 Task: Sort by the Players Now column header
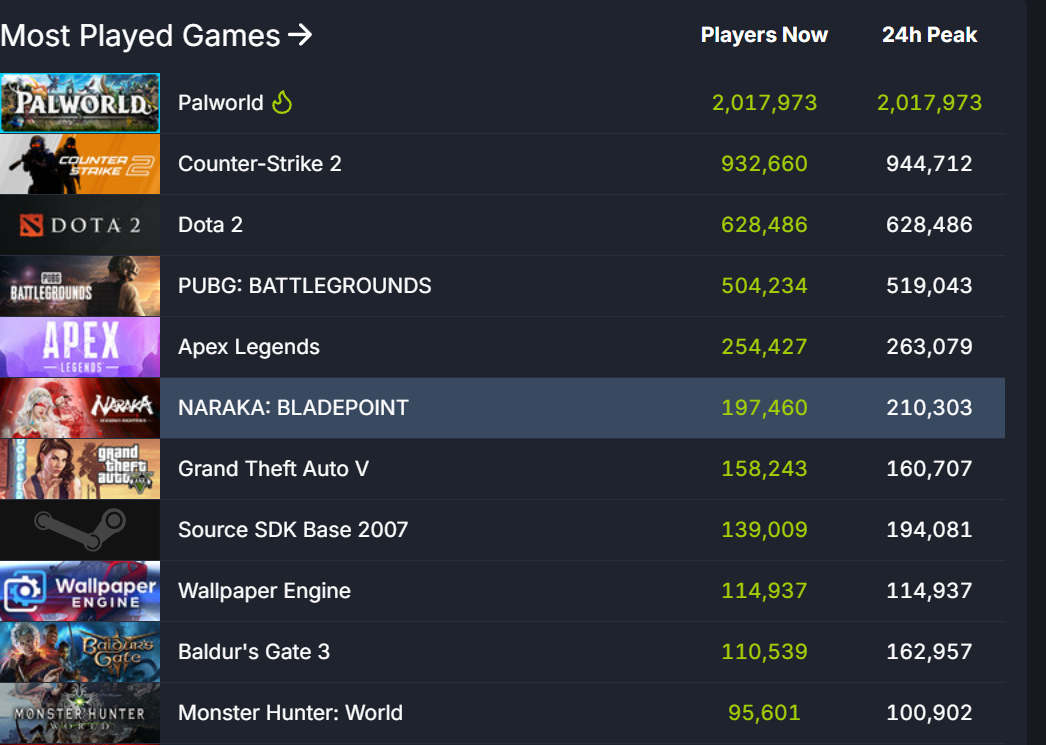point(764,35)
